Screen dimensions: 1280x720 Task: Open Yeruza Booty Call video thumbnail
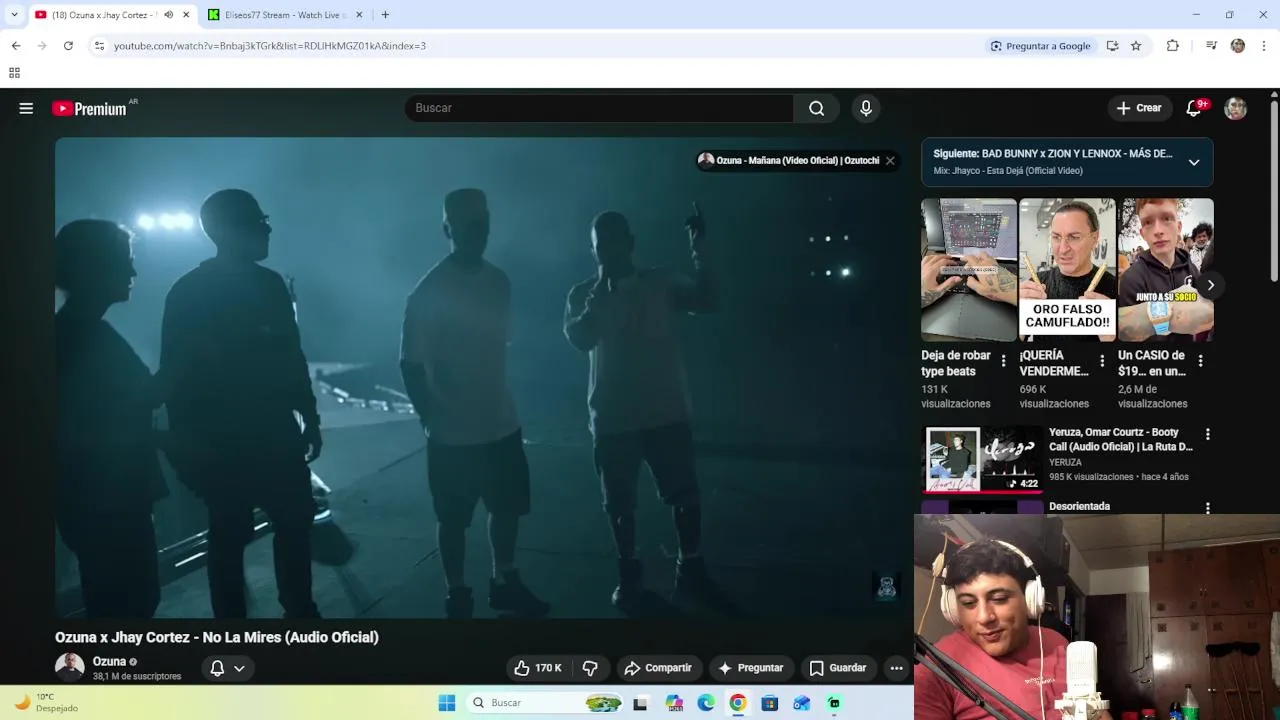point(982,460)
